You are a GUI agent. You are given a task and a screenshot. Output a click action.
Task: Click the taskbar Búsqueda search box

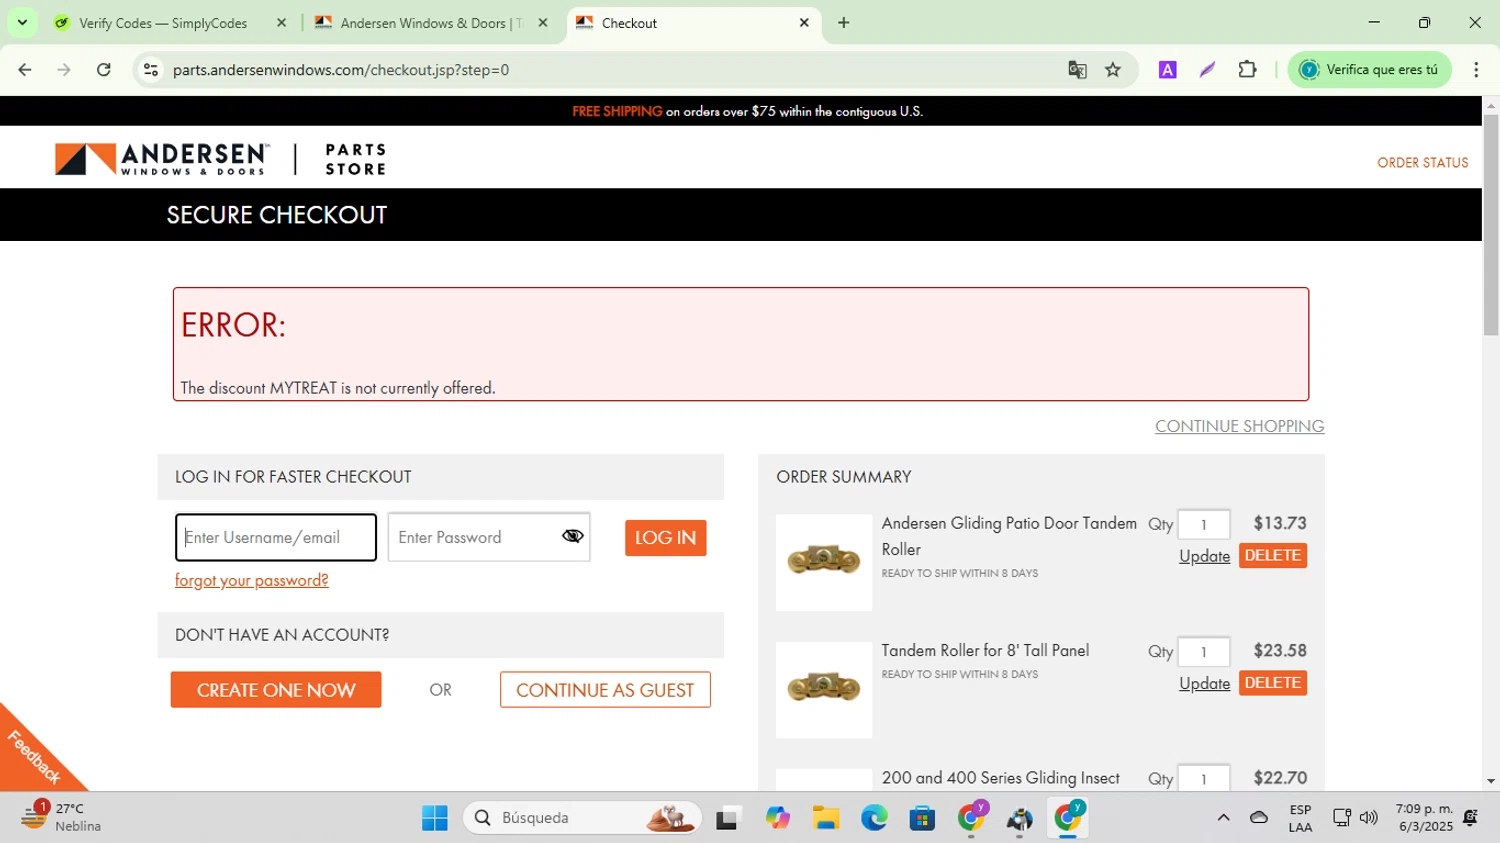(x=581, y=818)
